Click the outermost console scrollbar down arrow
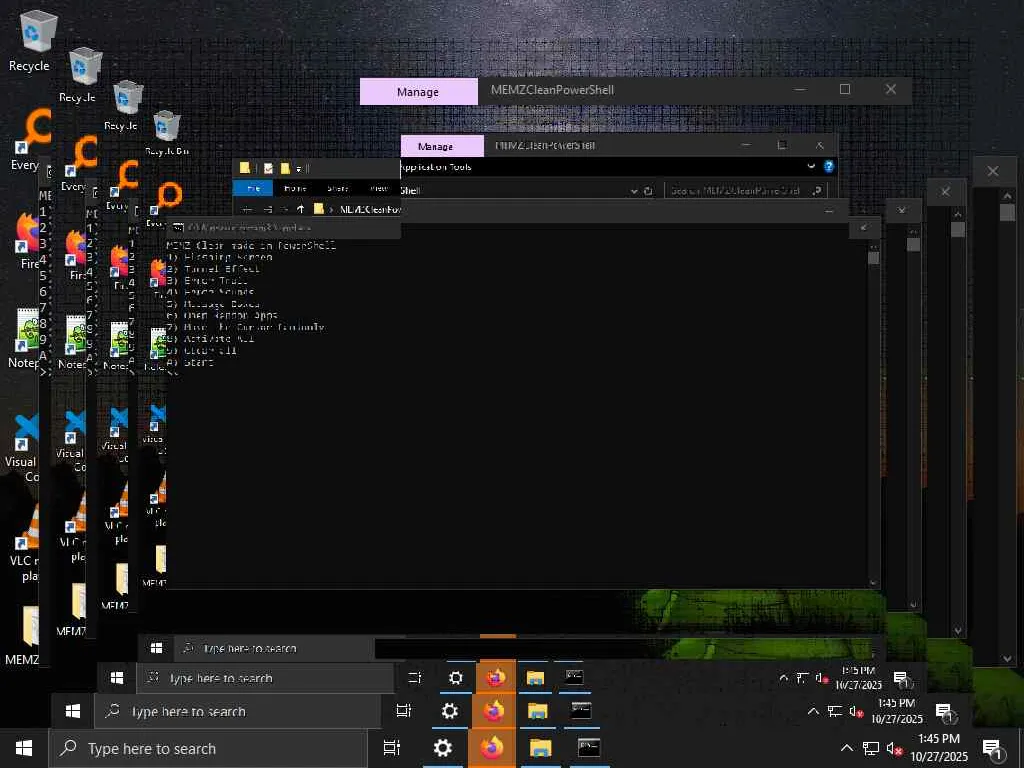The width and height of the screenshot is (1024, 768). coord(1007,659)
